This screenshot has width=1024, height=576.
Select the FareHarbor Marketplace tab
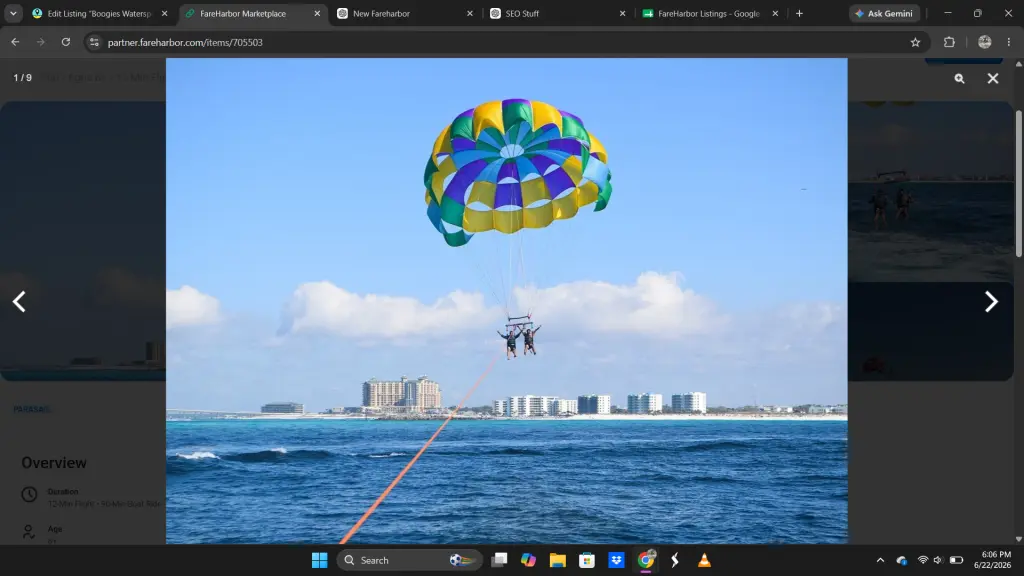coord(243,13)
